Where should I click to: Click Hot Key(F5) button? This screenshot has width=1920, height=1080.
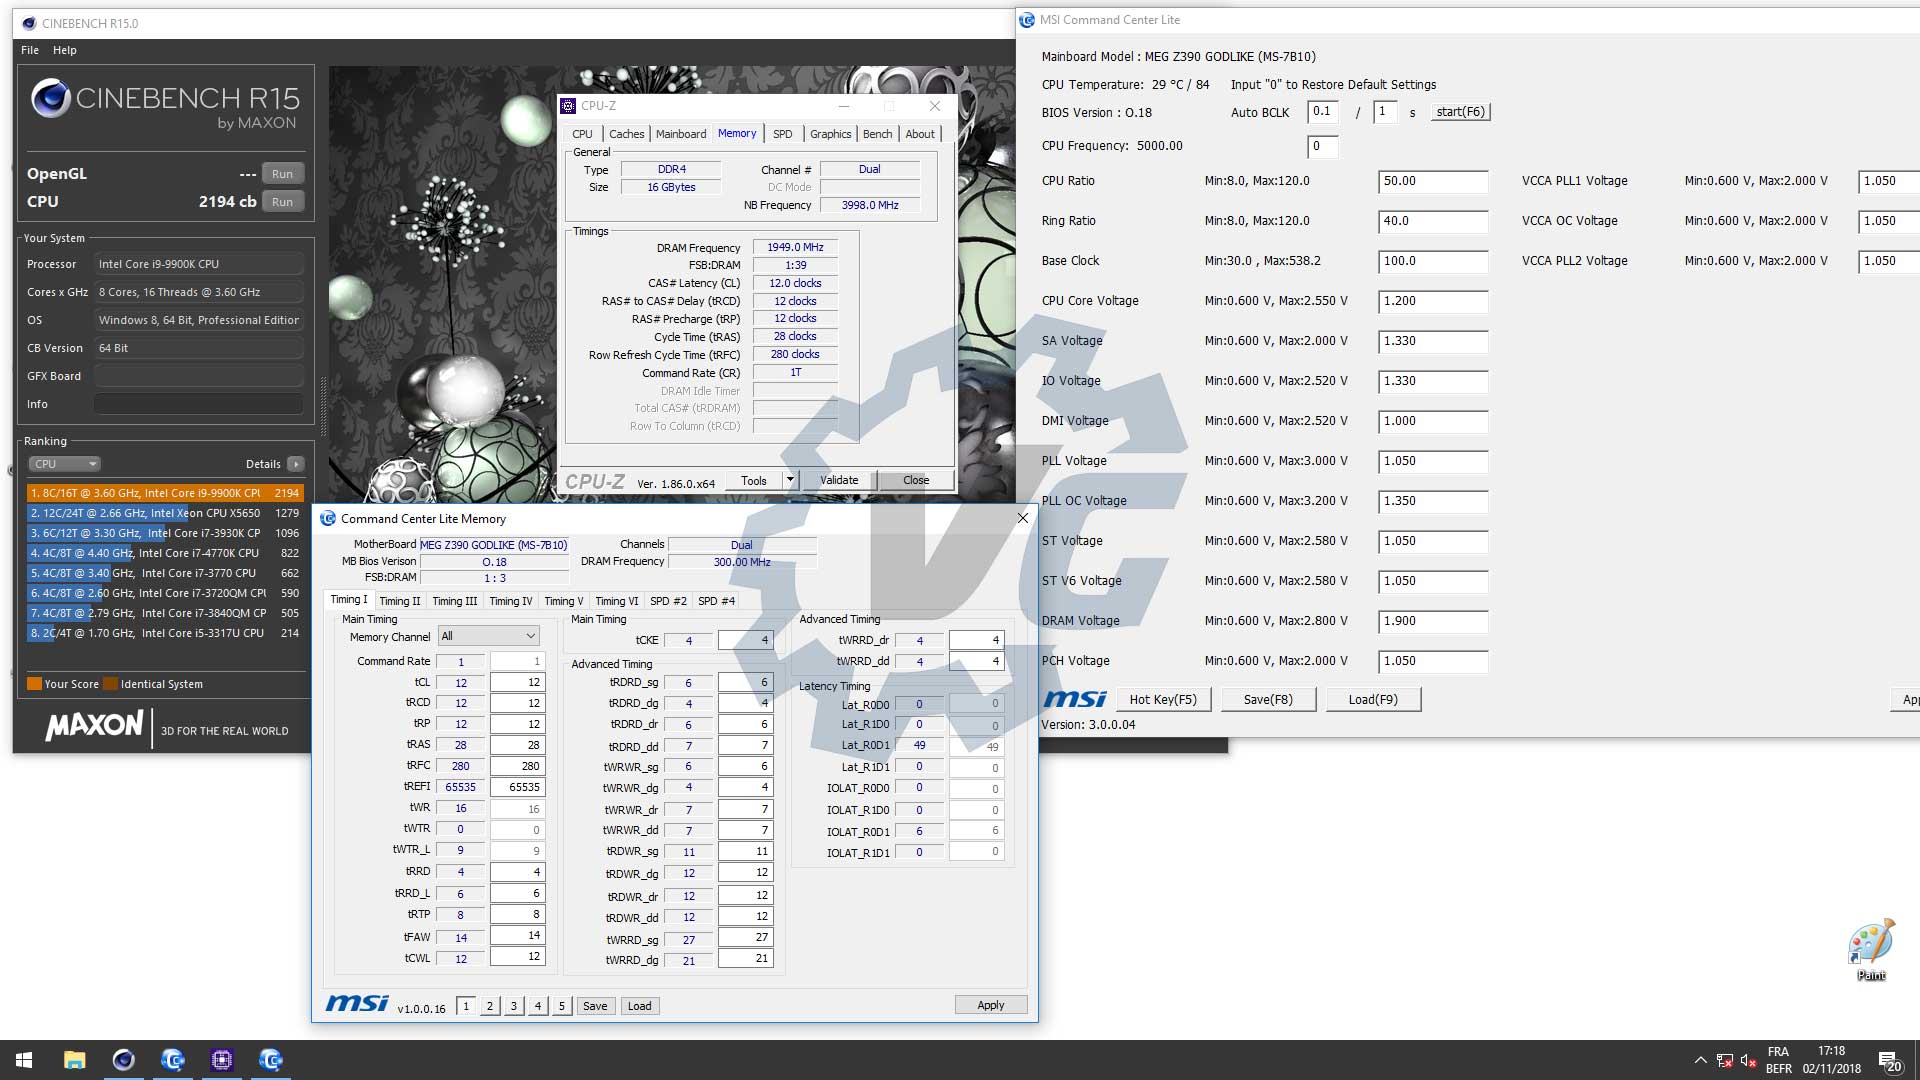(x=1162, y=699)
